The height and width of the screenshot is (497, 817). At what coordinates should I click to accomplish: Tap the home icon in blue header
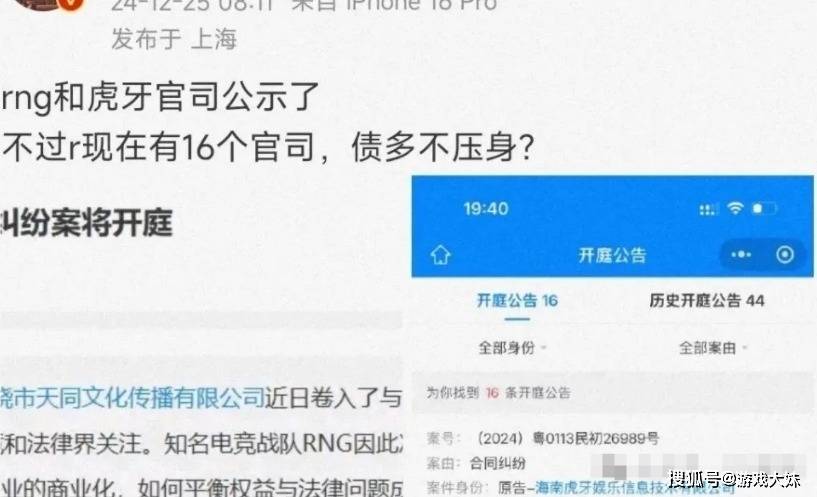click(x=440, y=255)
